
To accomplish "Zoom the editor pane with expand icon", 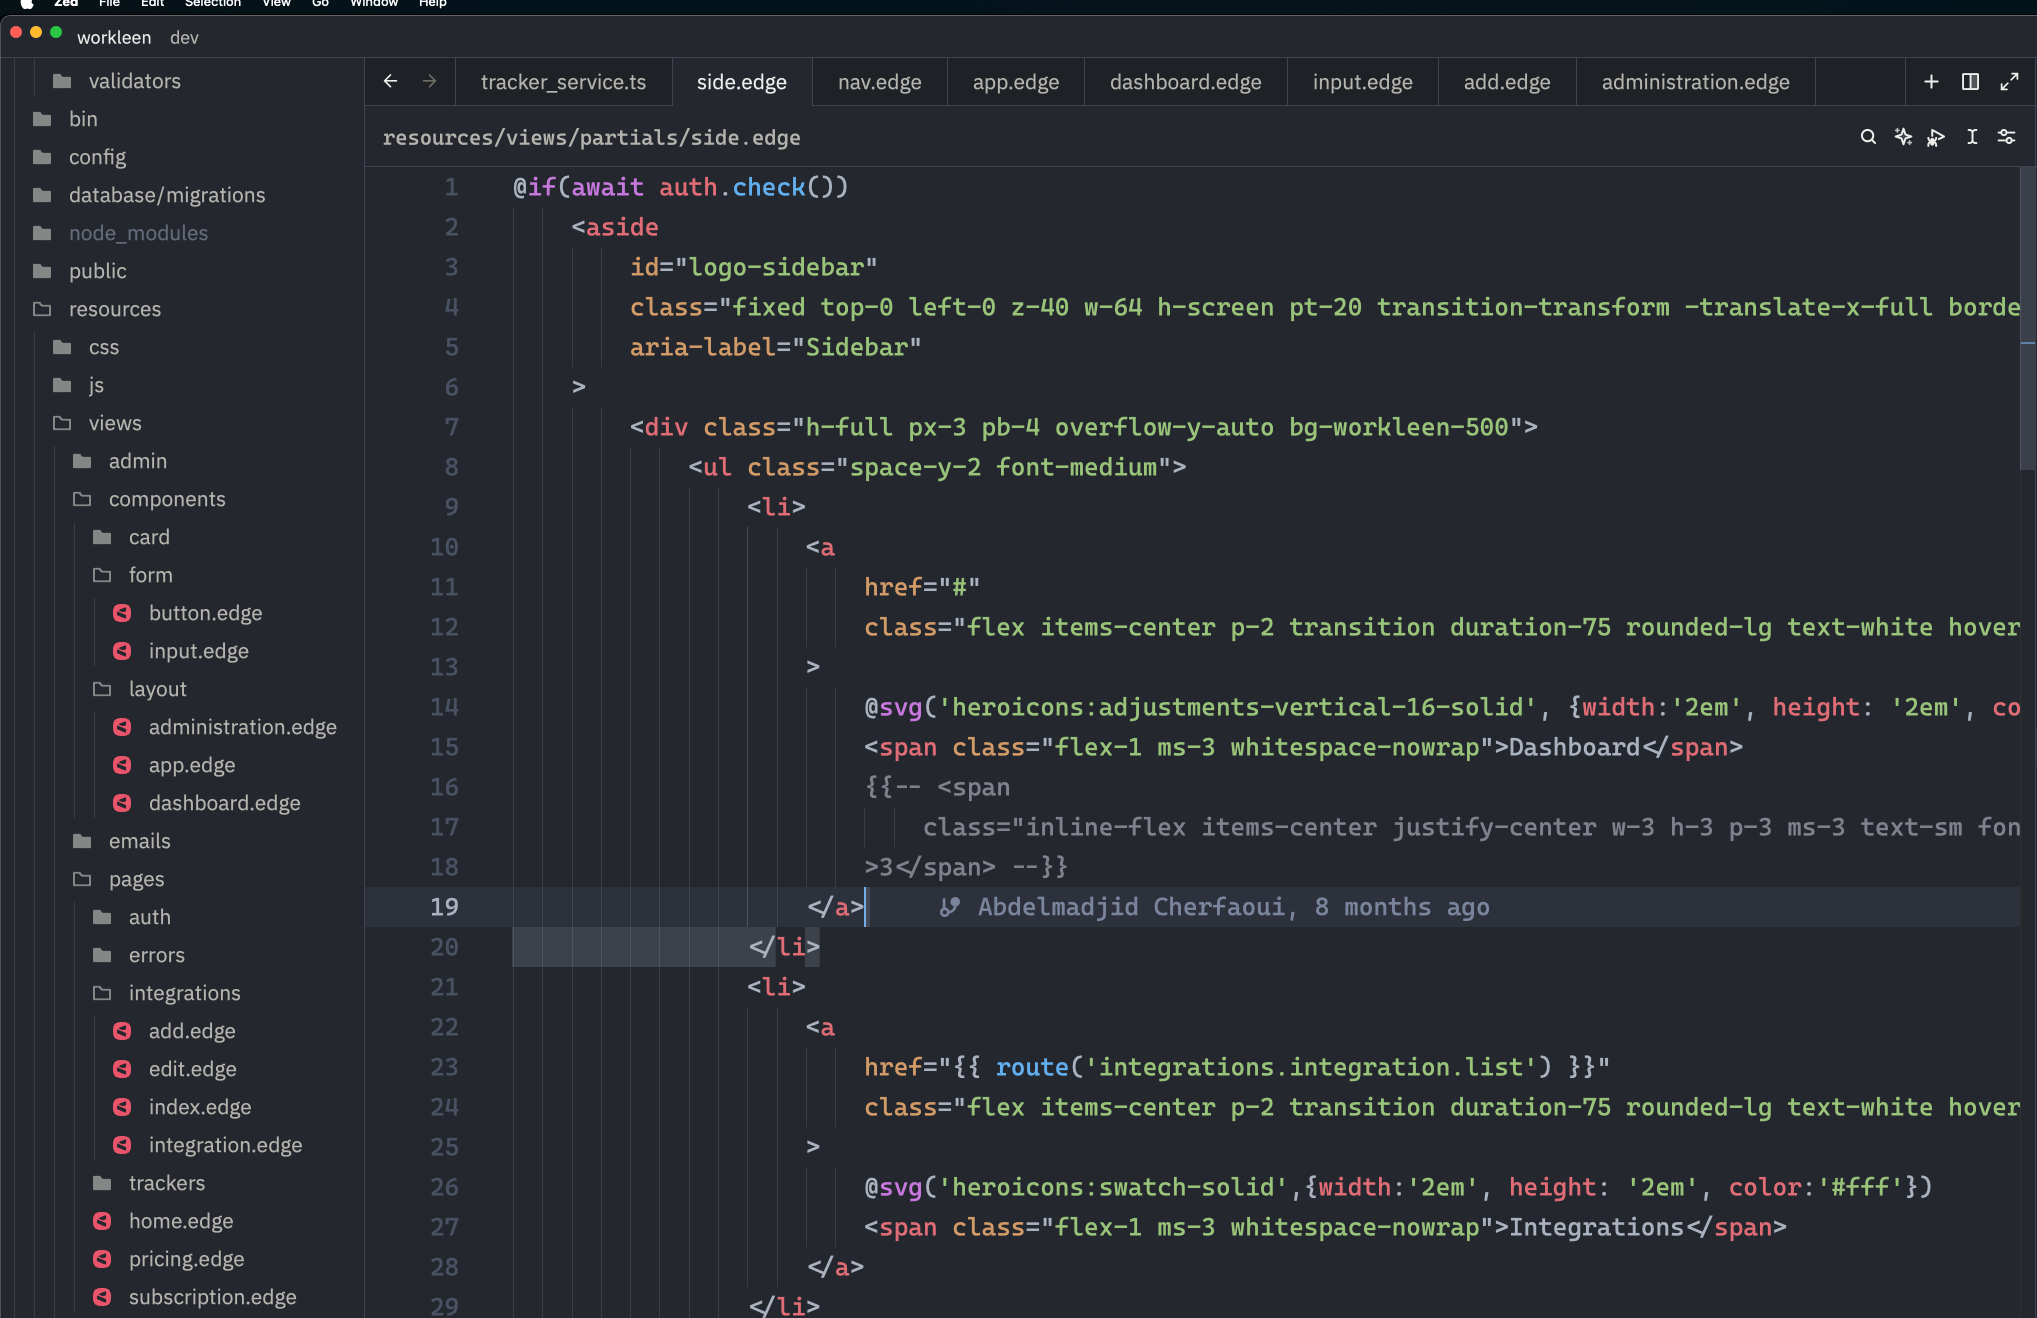I will [x=2009, y=82].
